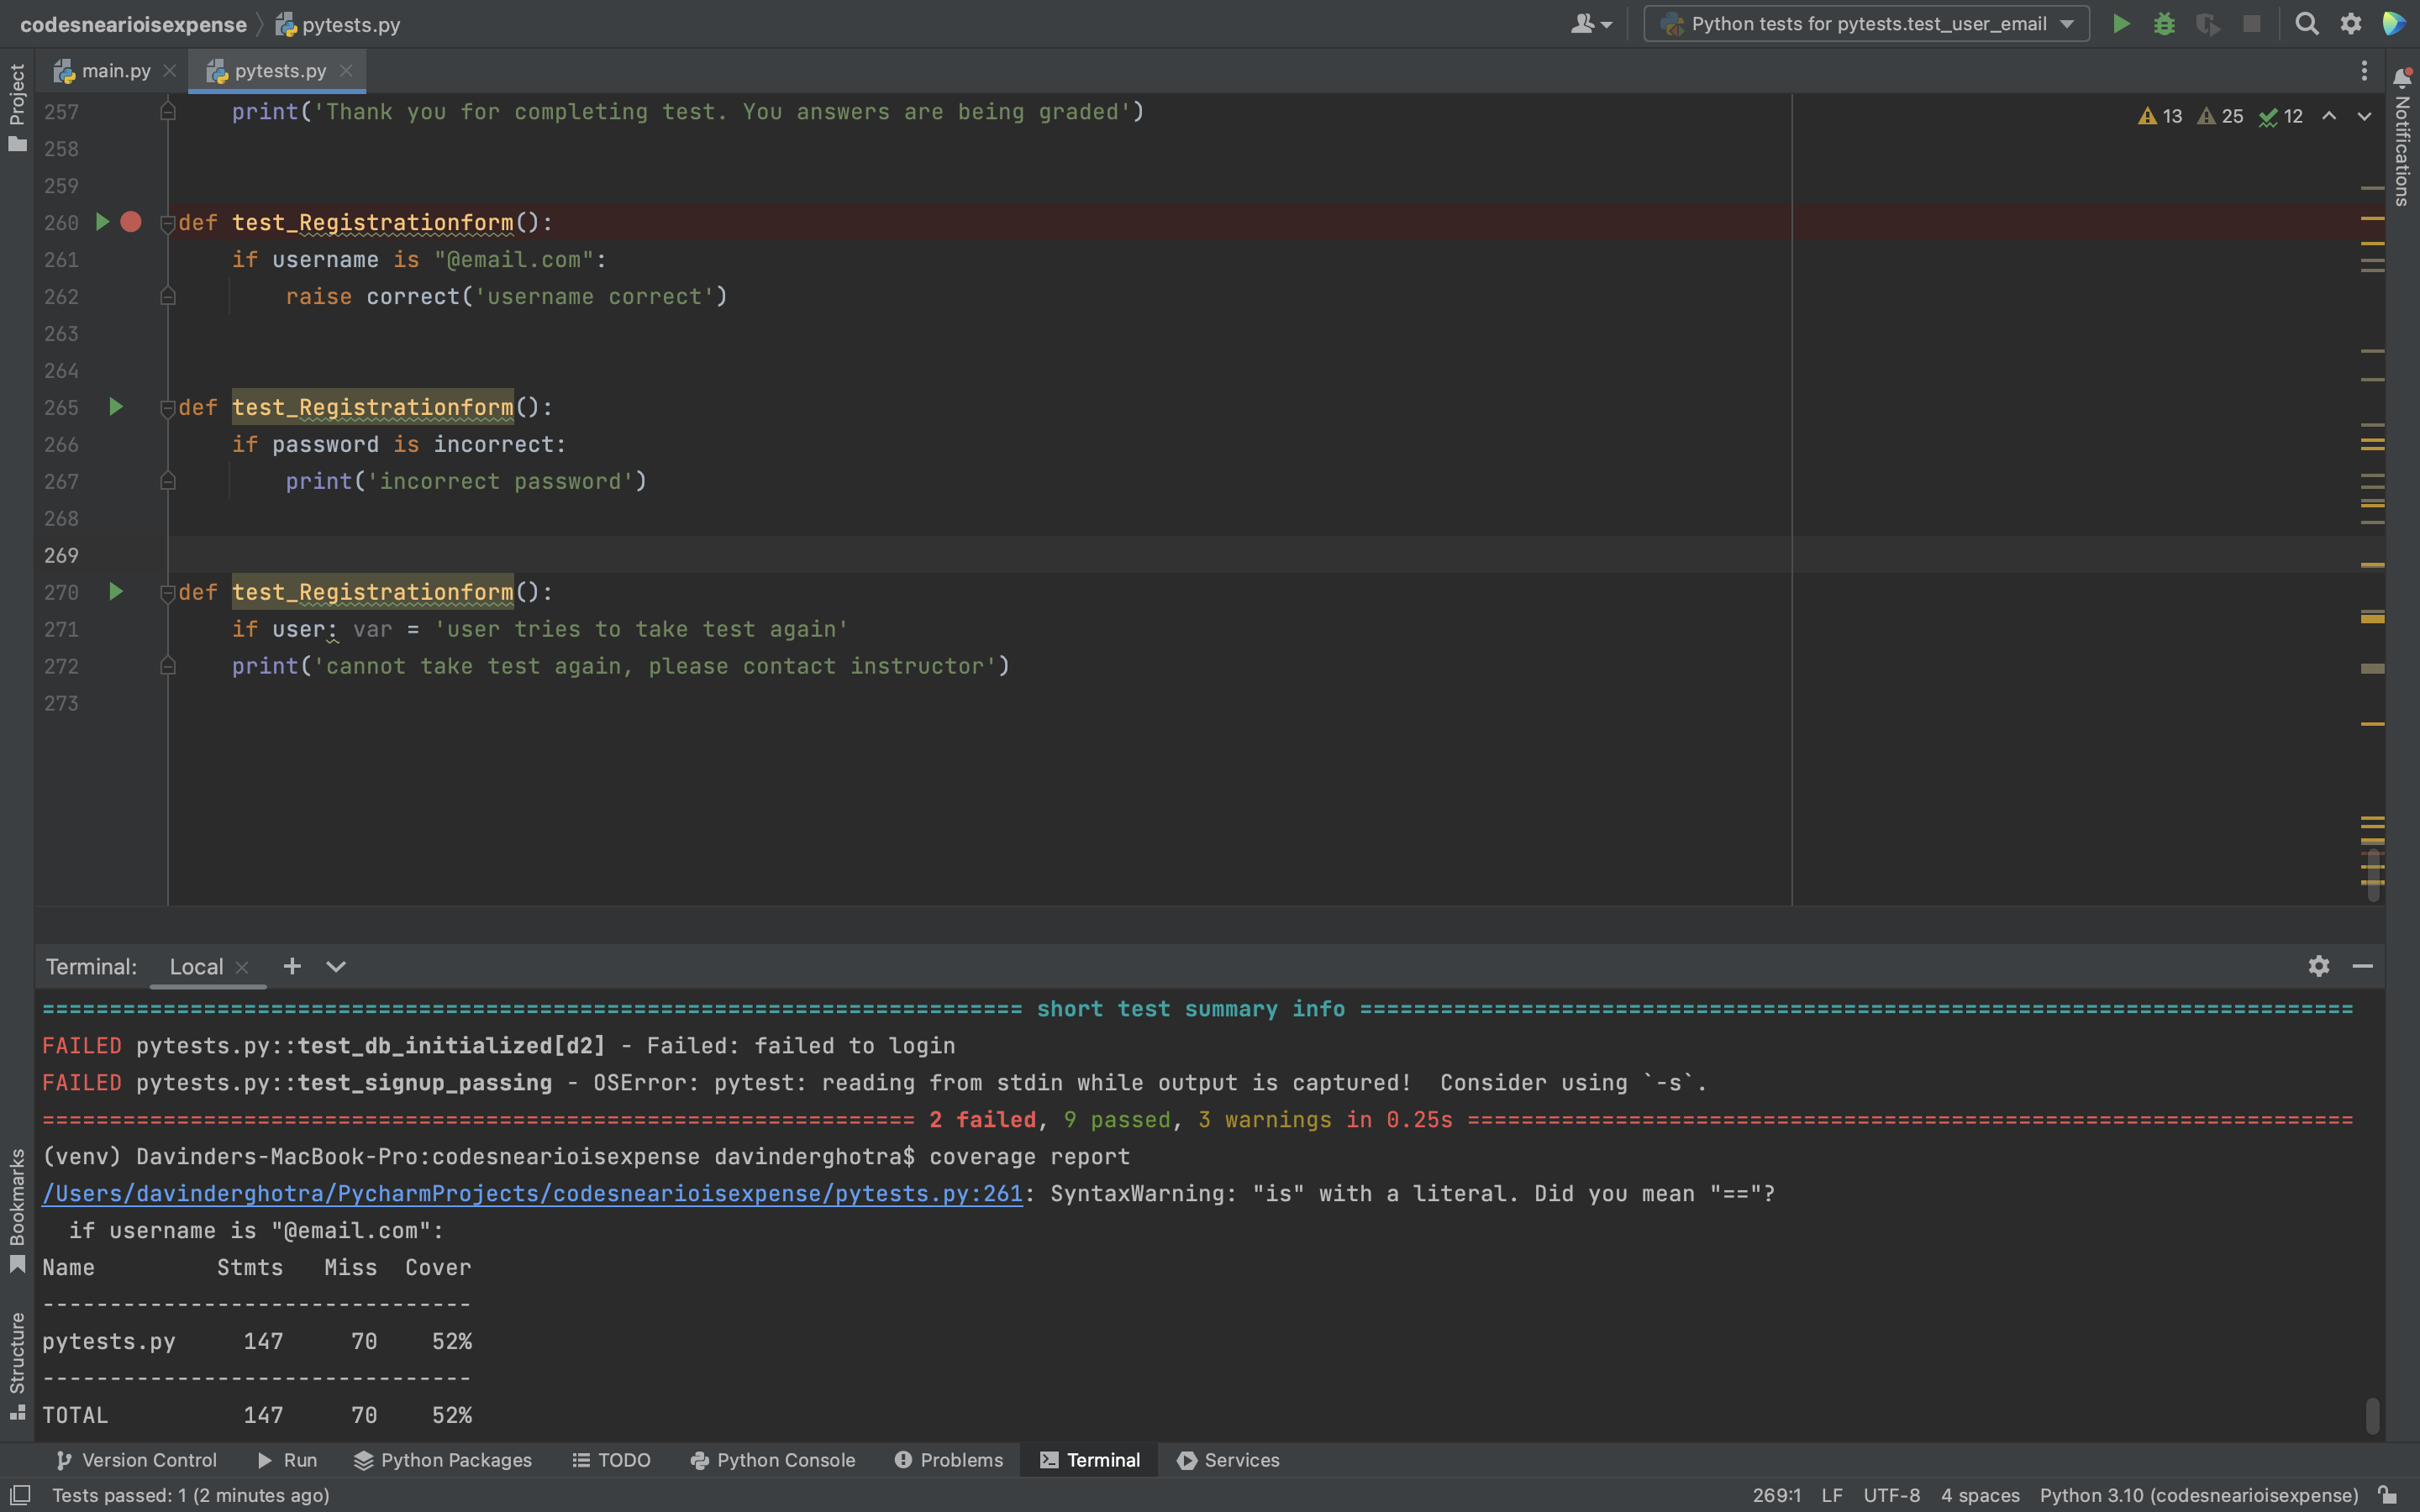Open the terminal sessions dropdown chevron
This screenshot has height=1512, width=2420.
pyautogui.click(x=335, y=967)
